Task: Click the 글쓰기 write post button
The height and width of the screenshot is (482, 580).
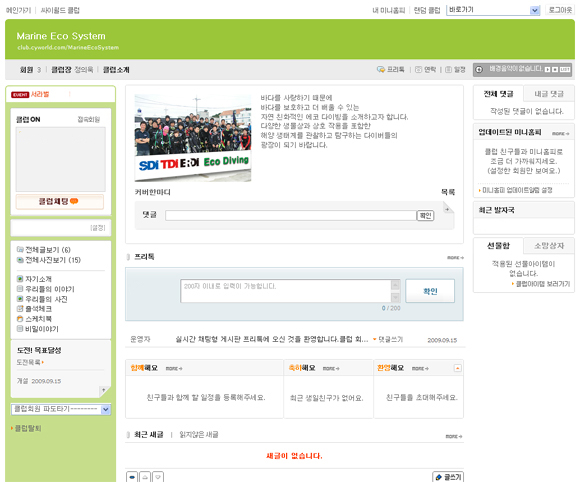Action: click(448, 477)
